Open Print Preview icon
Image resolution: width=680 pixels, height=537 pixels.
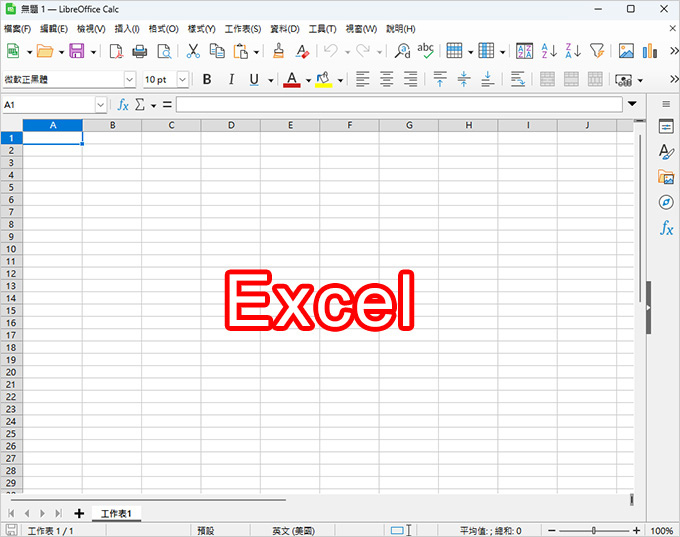click(164, 51)
